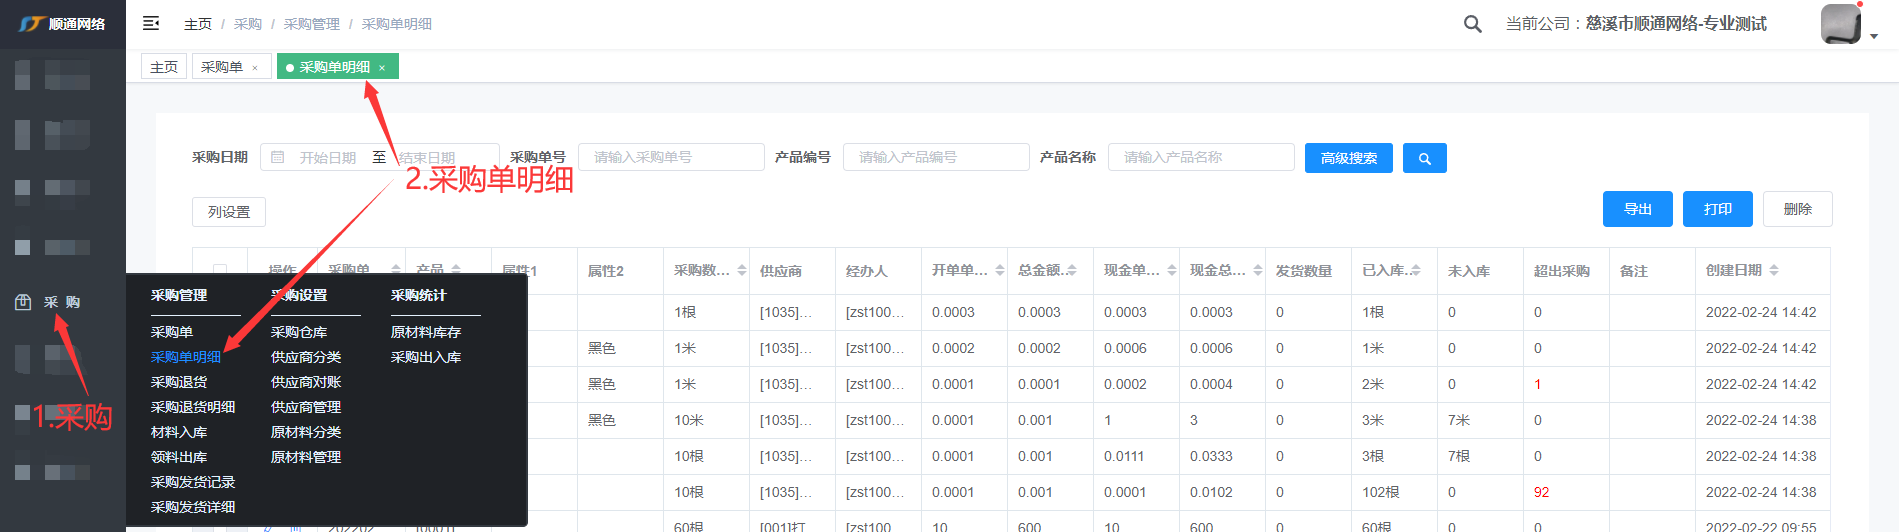Focus the 产品名称 input field
The width and height of the screenshot is (1899, 532).
pyautogui.click(x=1200, y=157)
